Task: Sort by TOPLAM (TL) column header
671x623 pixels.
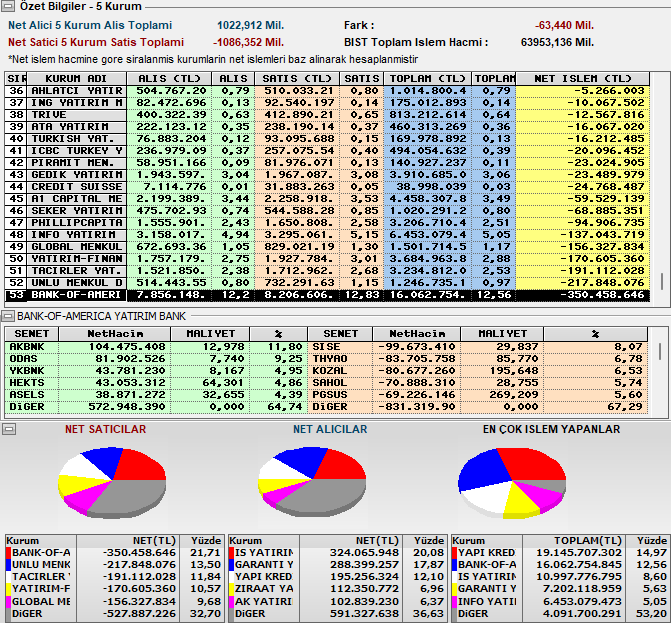Action: click(427, 79)
